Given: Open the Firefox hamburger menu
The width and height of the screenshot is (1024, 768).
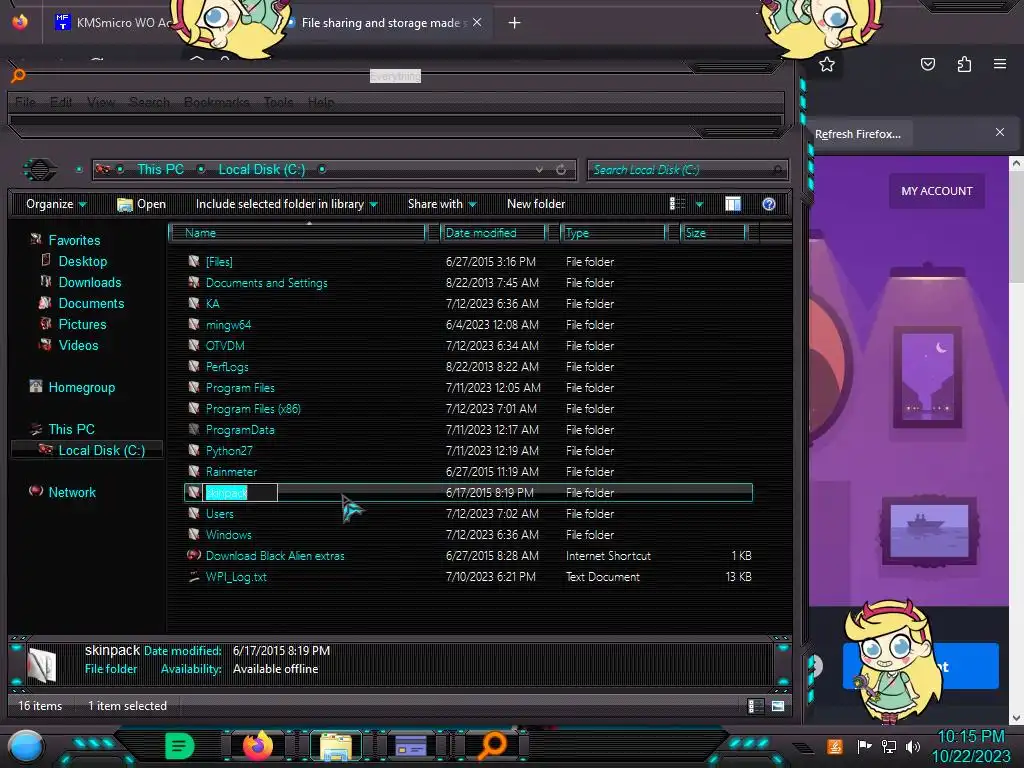Looking at the screenshot, I should (1000, 64).
